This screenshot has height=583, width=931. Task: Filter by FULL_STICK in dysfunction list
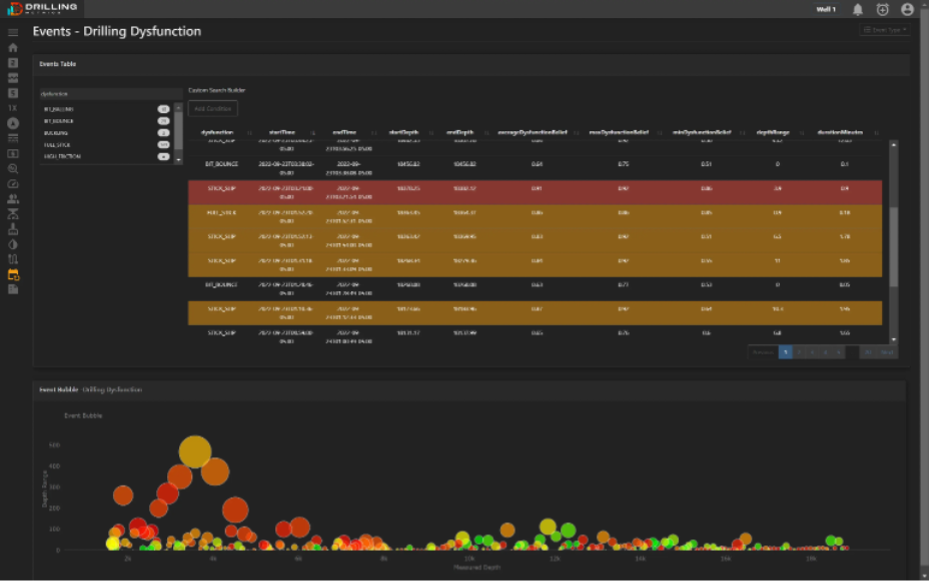pos(56,144)
